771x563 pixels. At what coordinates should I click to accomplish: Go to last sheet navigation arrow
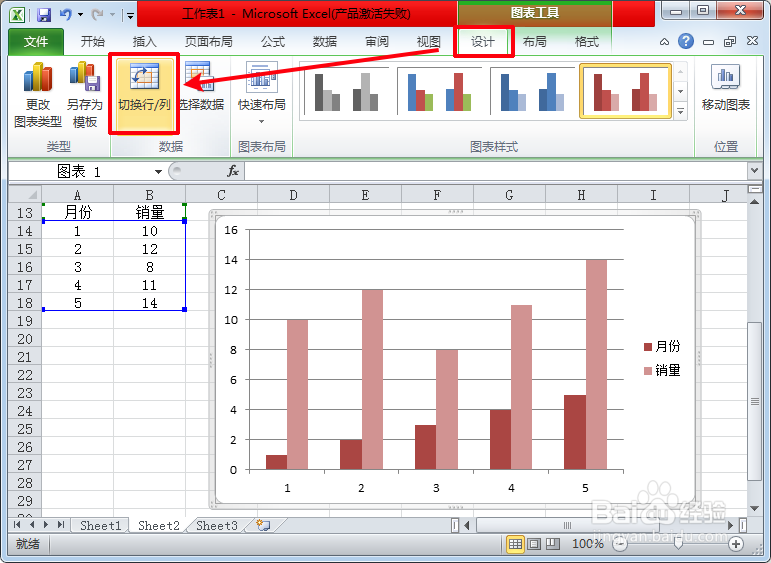point(60,525)
